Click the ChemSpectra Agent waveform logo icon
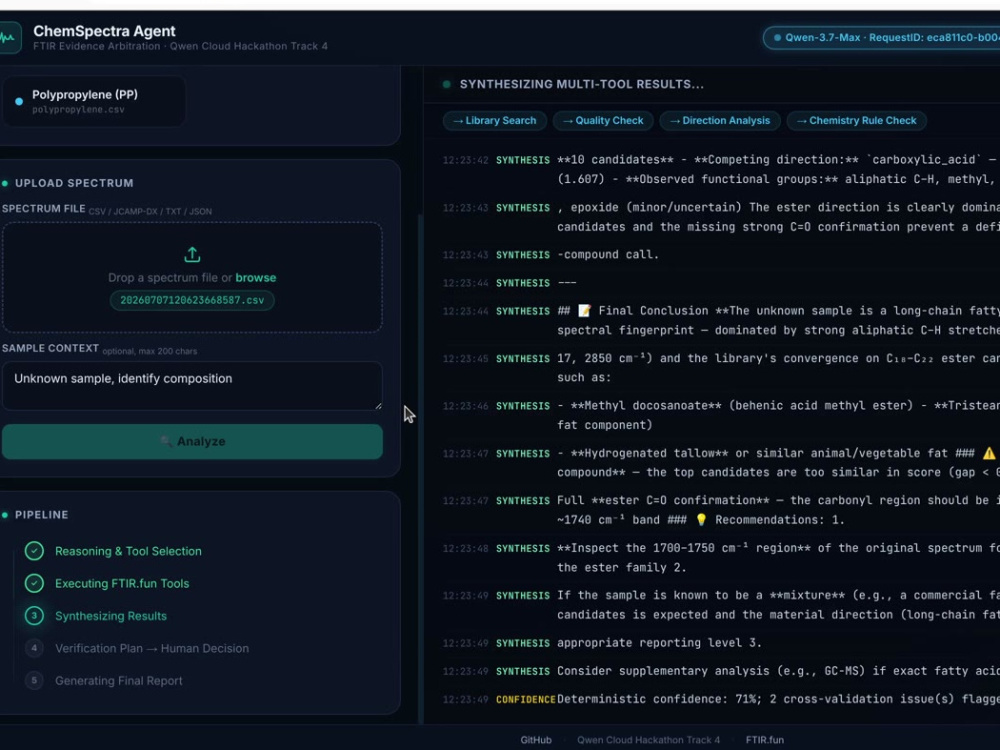 tap(9, 38)
